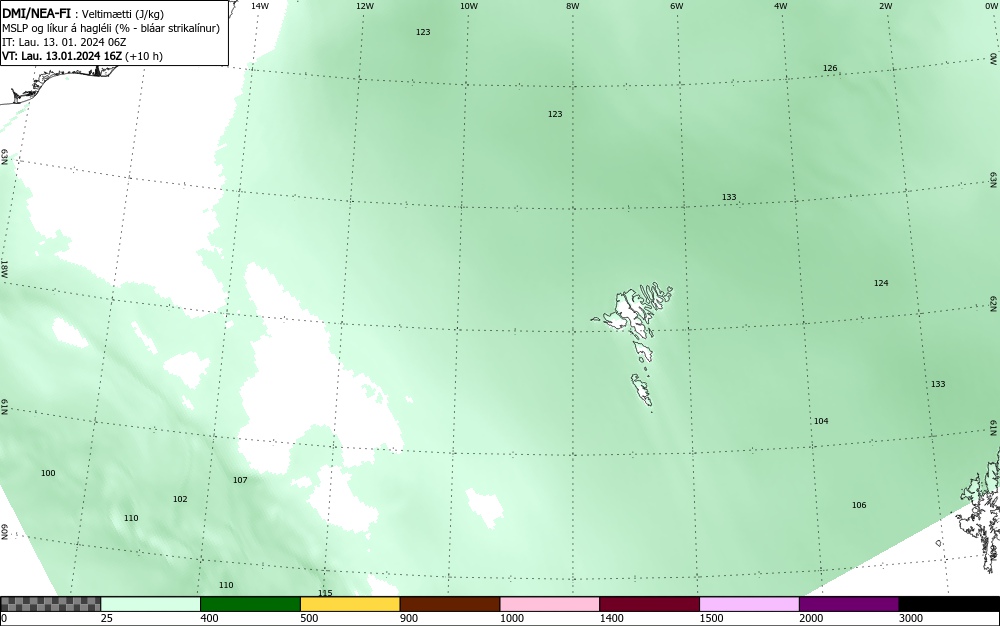Click the map value 126
The width and height of the screenshot is (1000, 626).
pyautogui.click(x=830, y=68)
